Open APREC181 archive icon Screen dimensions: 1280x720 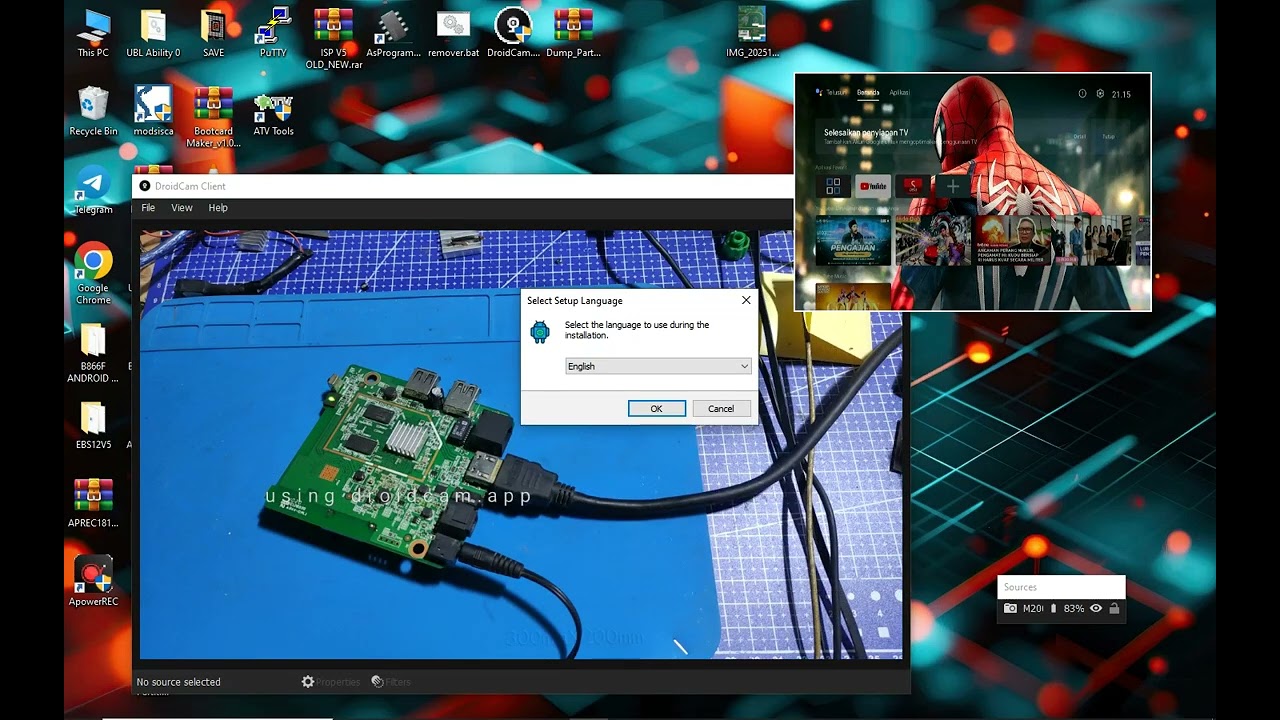(x=93, y=503)
